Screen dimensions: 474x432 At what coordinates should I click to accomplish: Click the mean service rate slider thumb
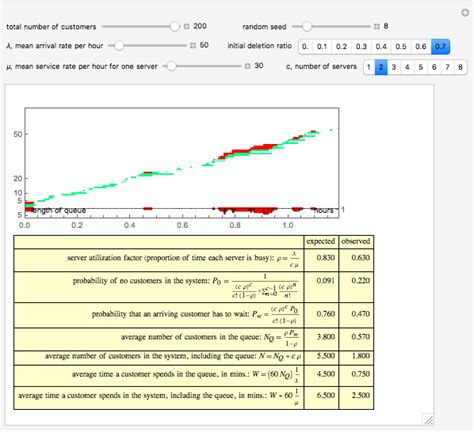click(x=171, y=66)
